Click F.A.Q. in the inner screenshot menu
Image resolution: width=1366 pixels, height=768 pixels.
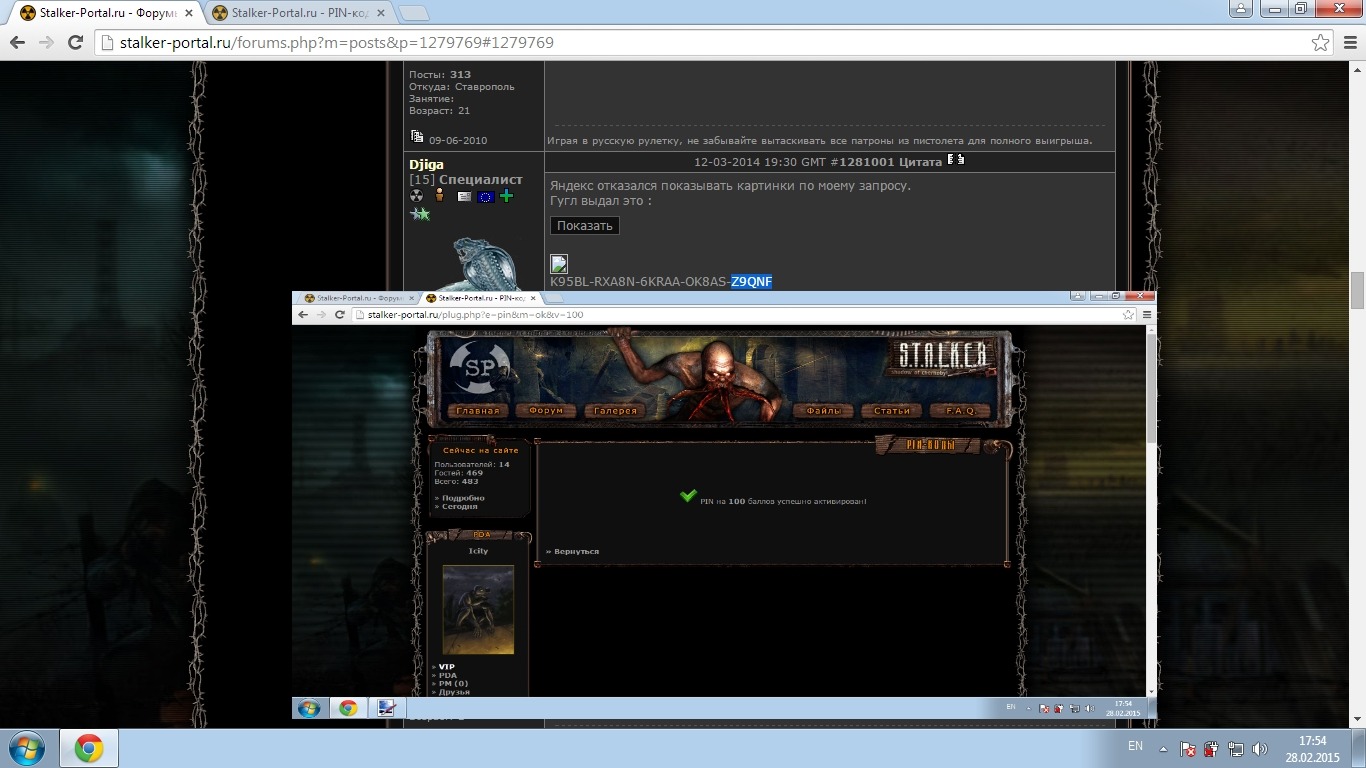point(960,411)
